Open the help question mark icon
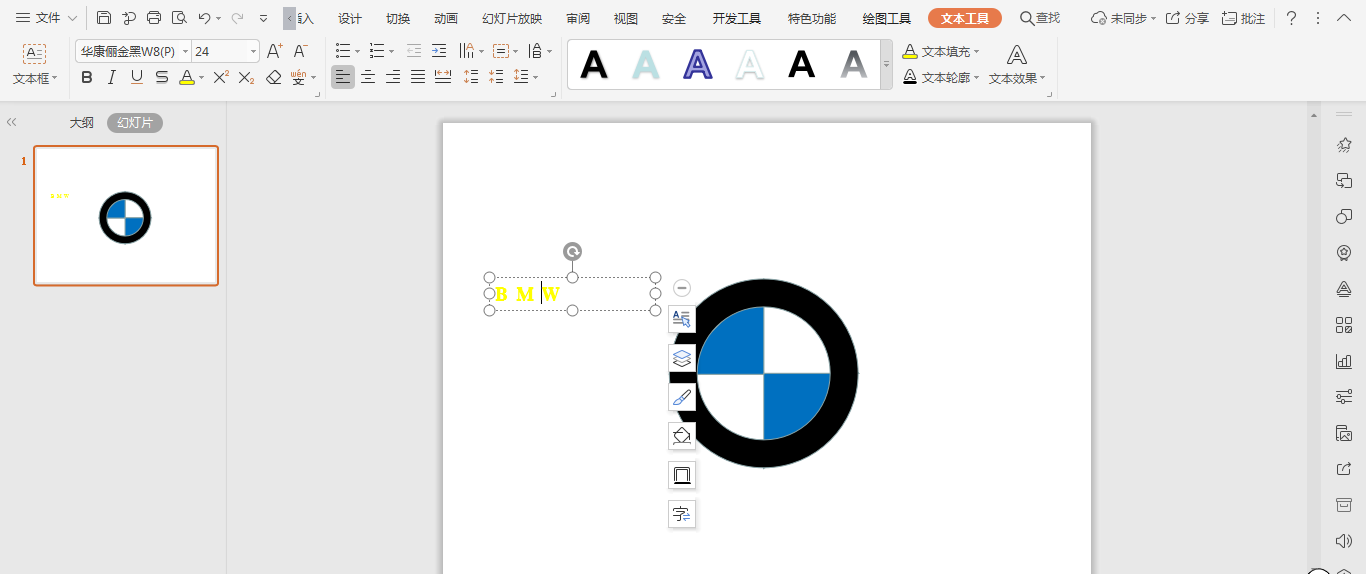Viewport: 1366px width, 574px height. tap(1292, 18)
